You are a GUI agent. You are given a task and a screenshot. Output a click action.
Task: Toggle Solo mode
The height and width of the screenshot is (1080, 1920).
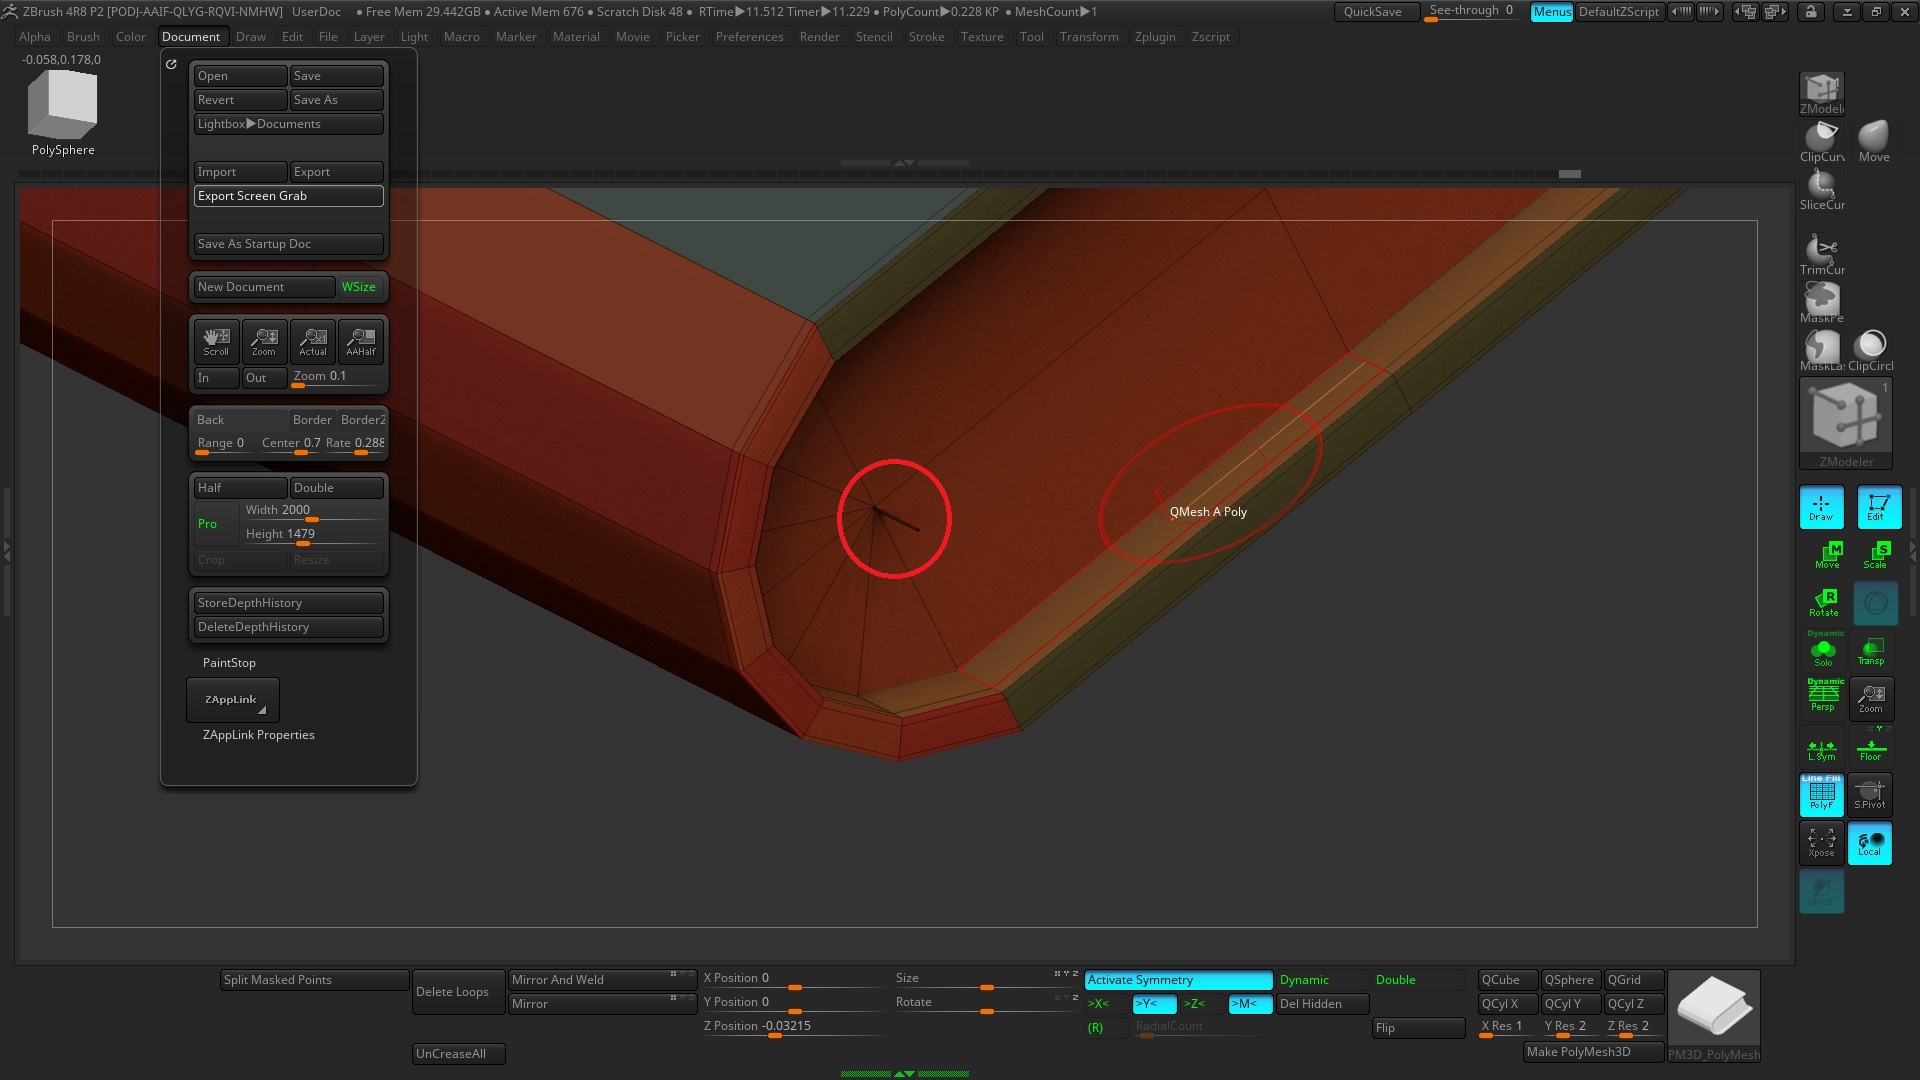pos(1823,650)
